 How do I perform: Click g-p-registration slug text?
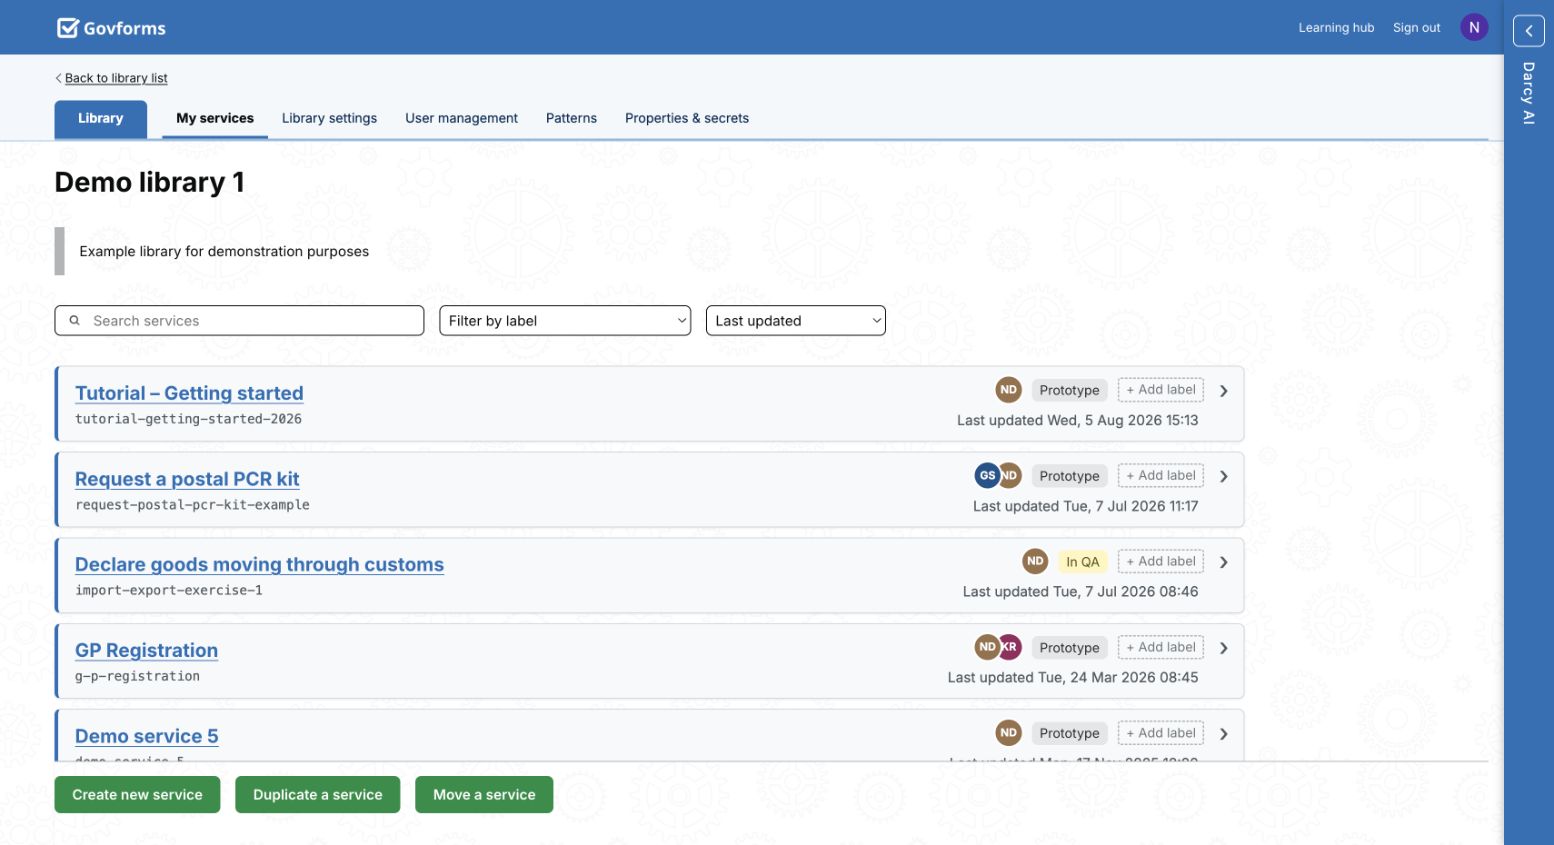coord(137,676)
